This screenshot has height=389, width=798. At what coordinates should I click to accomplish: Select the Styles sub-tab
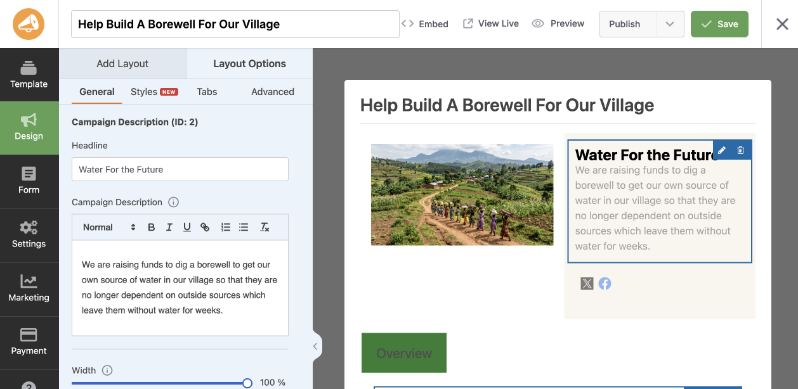(x=154, y=92)
